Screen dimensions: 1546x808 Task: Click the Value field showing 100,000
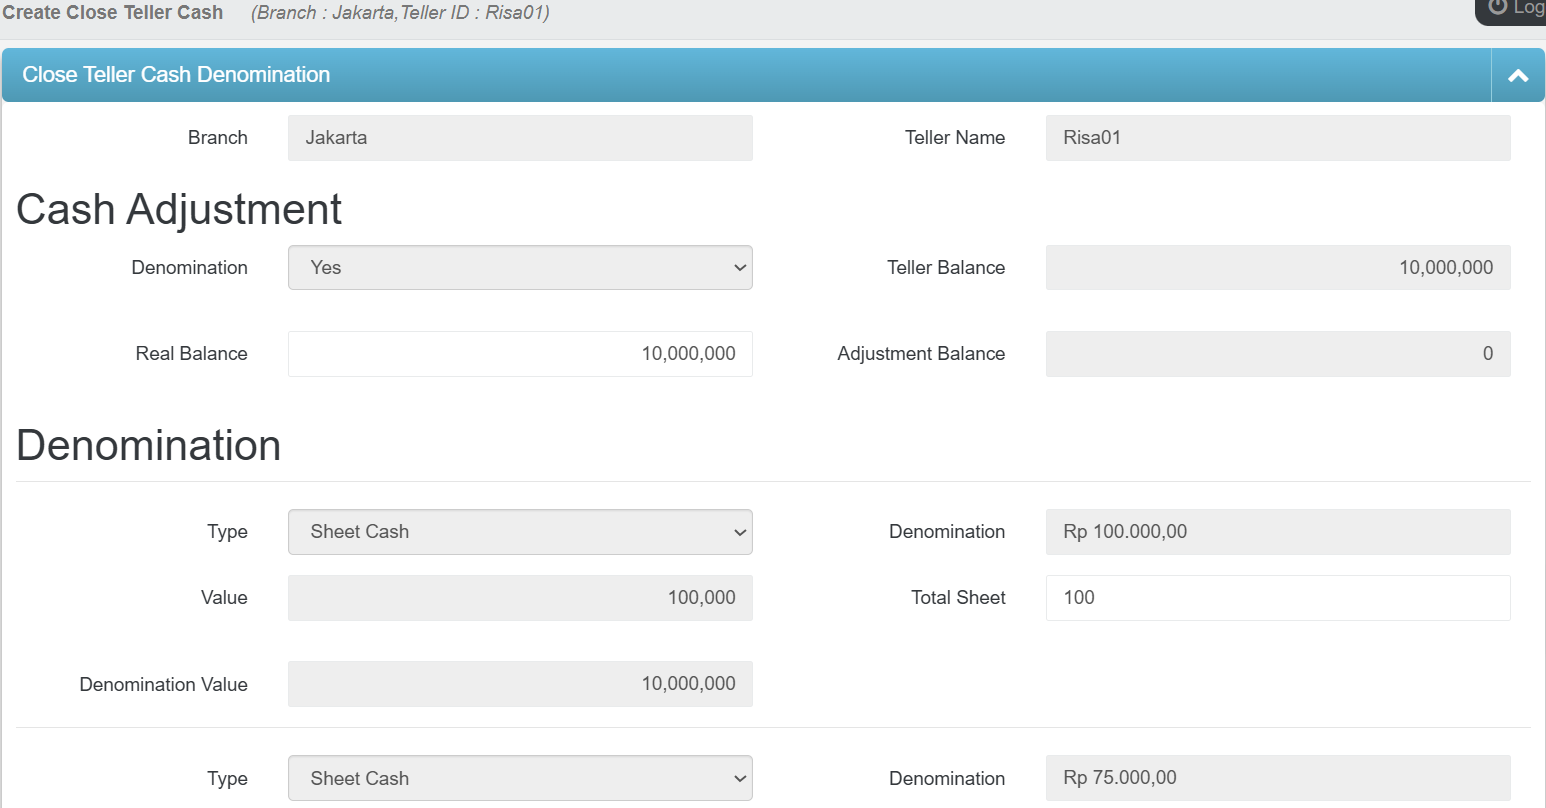point(520,598)
